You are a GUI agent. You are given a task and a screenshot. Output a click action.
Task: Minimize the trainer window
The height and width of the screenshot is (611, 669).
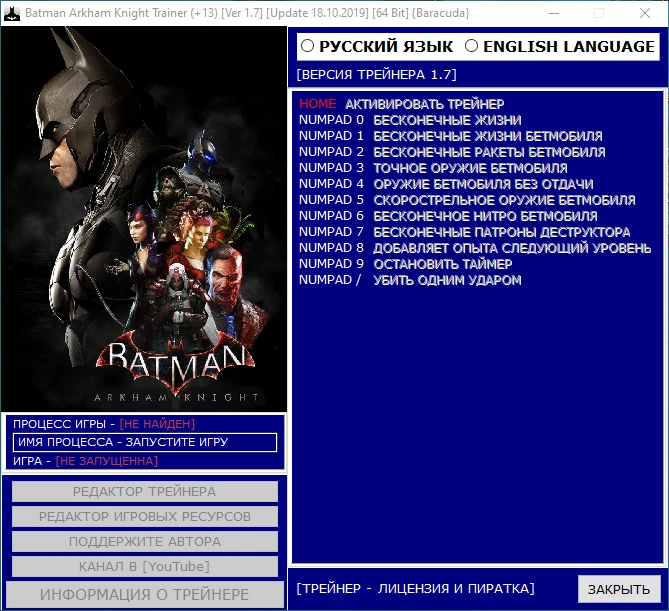tap(554, 13)
